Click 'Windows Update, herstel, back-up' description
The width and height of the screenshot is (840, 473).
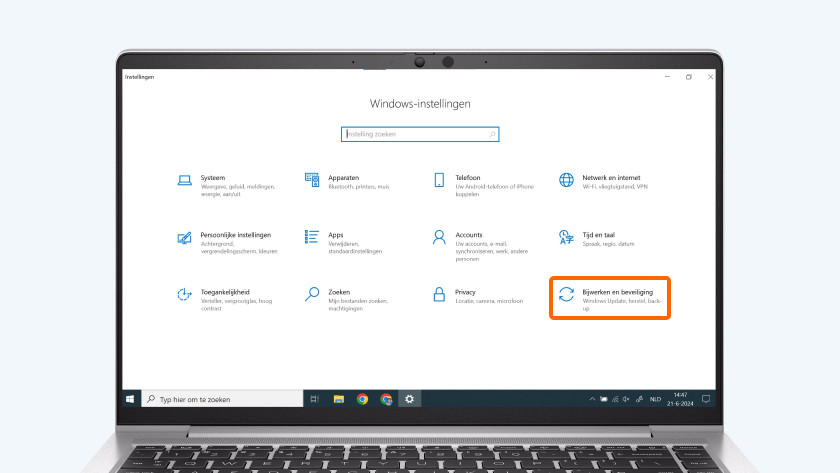coord(622,304)
